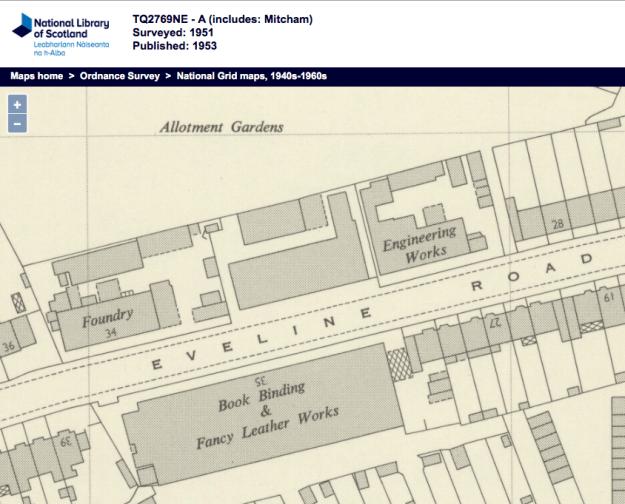Select the Foundry building on the map
Image resolution: width=625 pixels, height=504 pixels.
107,317
